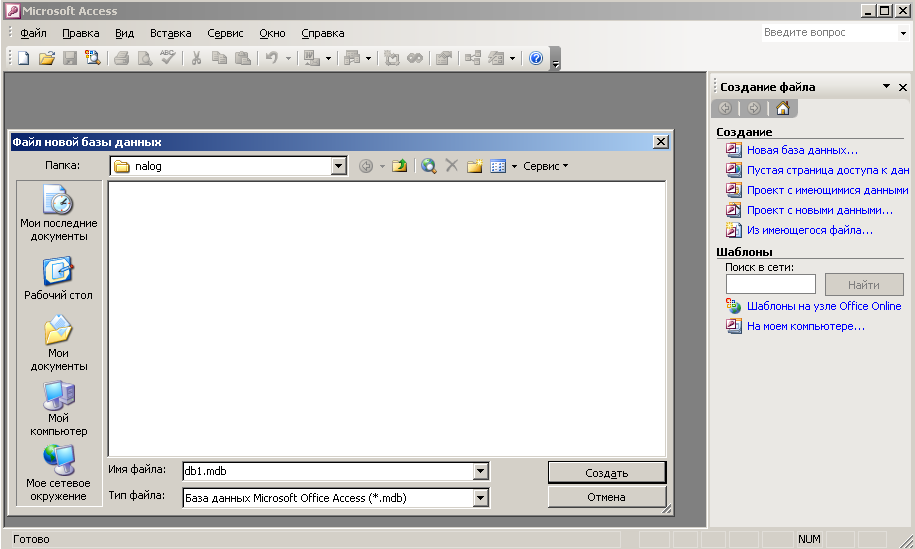915x549 pixels.
Task: Click the Spelling check ABC icon
Action: 168,58
